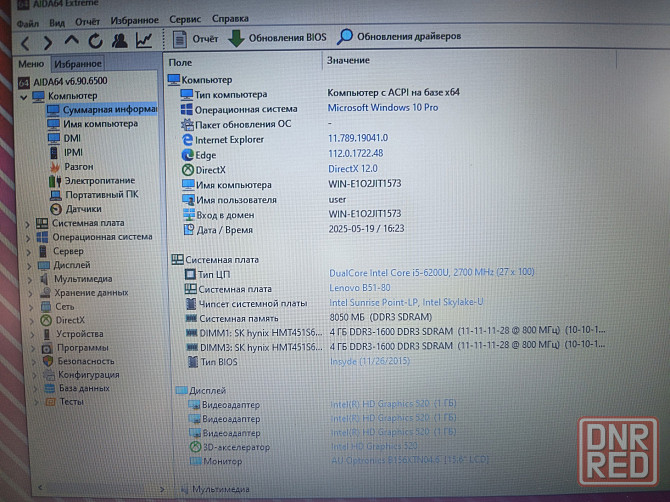Switch to the Избранное tab in sidebar
This screenshot has width=670, height=502.
click(78, 64)
